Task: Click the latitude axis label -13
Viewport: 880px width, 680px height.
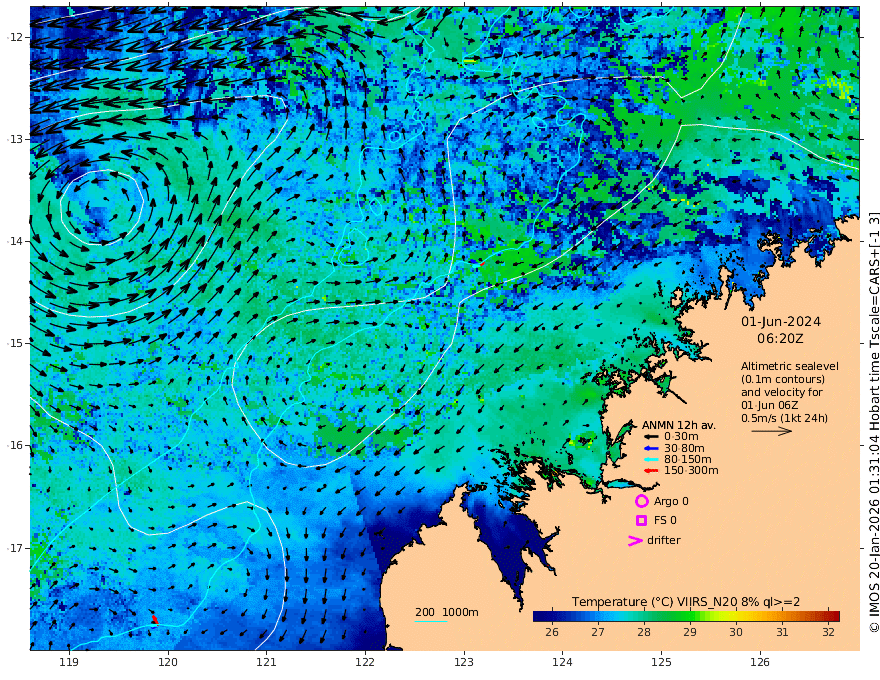Action: [x=15, y=139]
